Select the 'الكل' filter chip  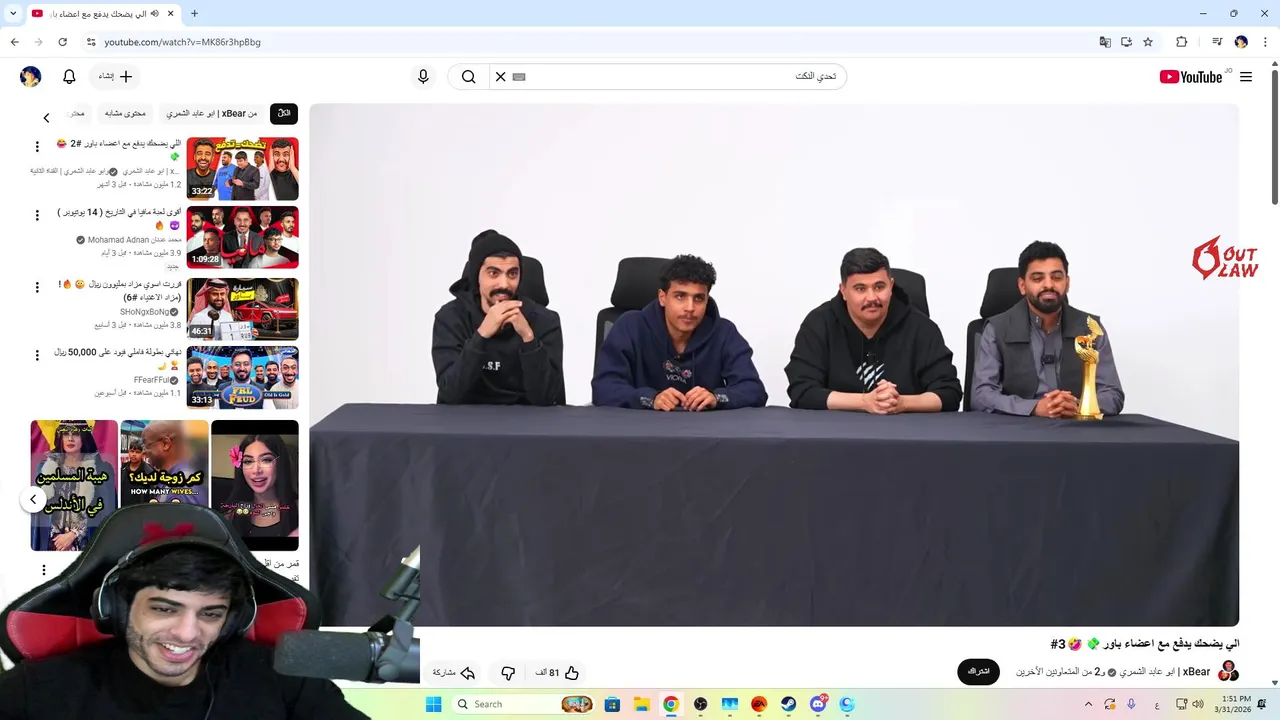(x=284, y=114)
